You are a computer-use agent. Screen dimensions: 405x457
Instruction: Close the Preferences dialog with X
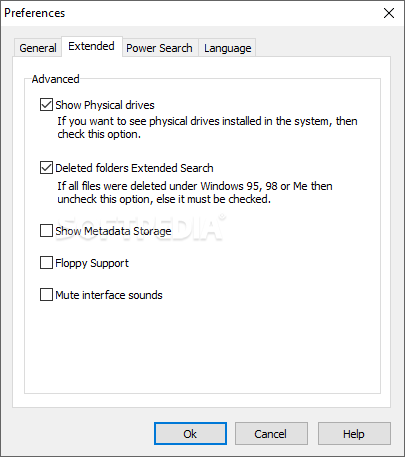389,13
